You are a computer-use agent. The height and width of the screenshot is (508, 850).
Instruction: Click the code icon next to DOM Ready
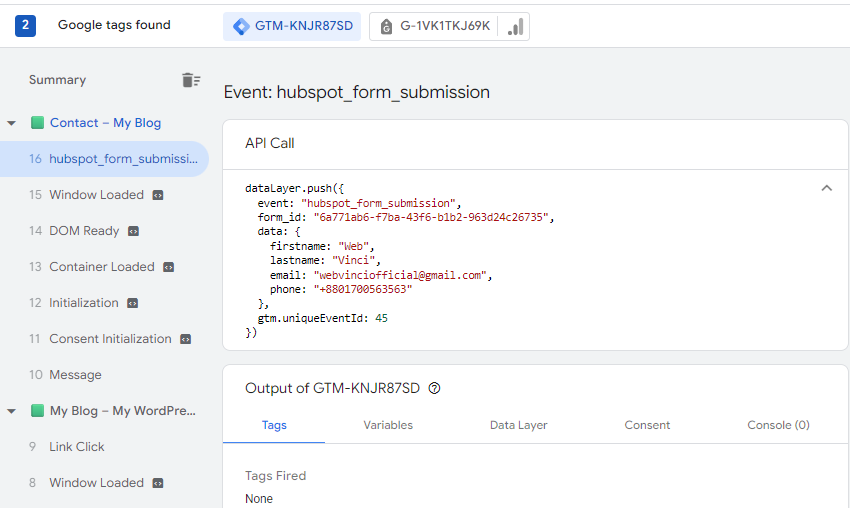[134, 231]
